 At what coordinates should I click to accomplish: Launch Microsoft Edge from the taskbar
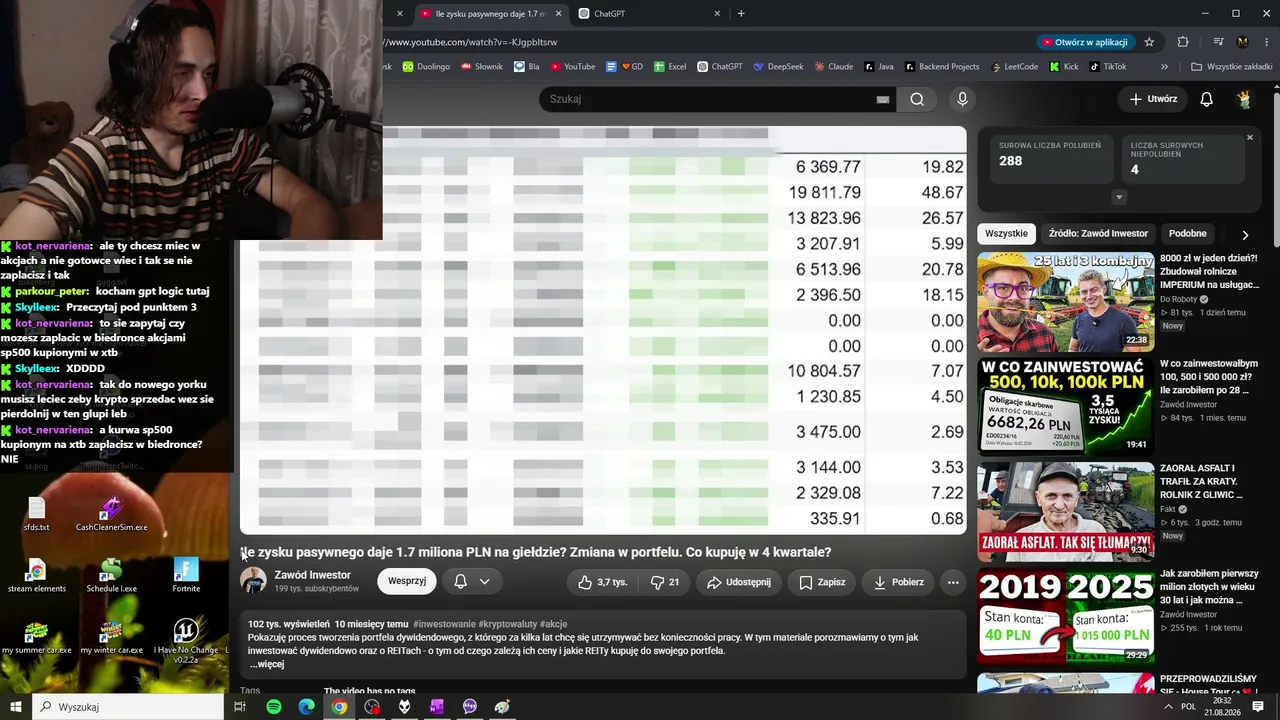click(306, 707)
